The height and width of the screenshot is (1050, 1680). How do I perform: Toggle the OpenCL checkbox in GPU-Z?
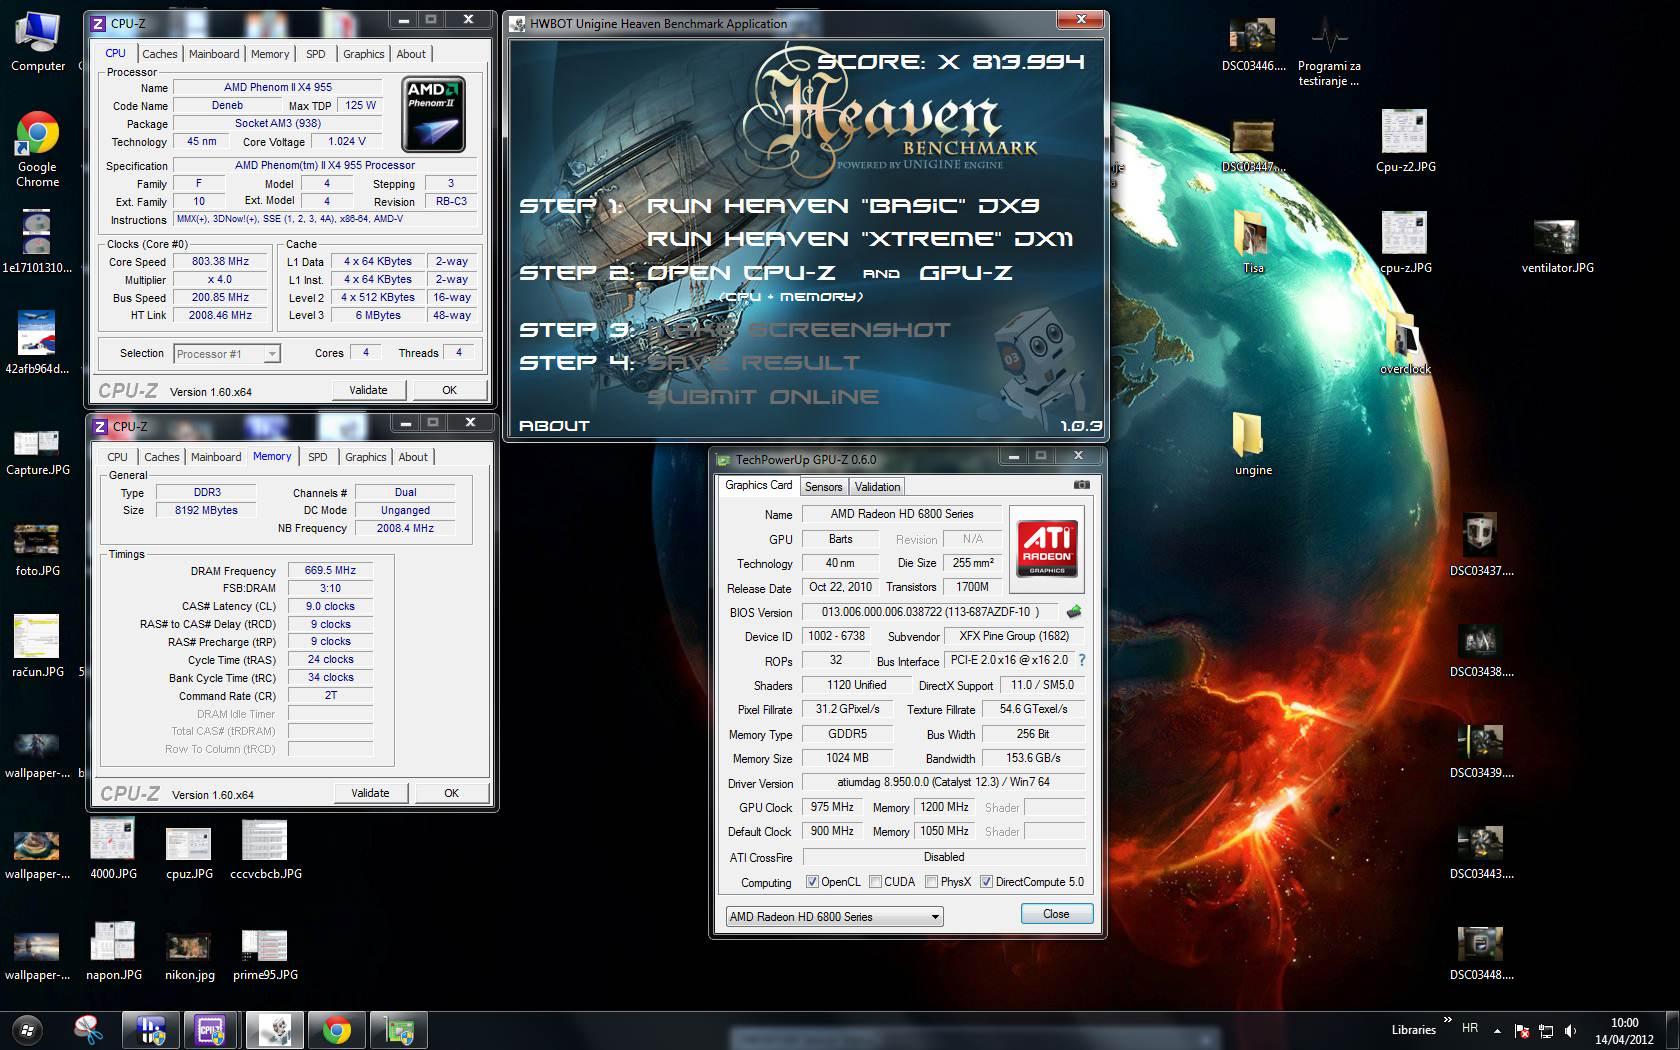click(813, 882)
